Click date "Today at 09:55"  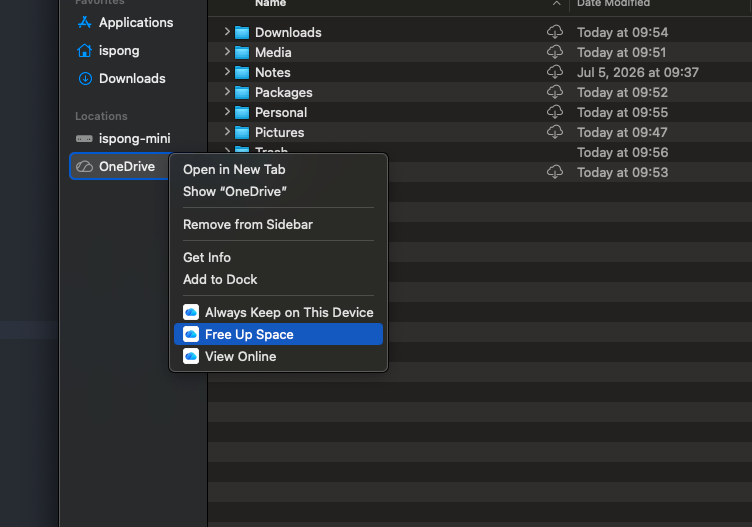tap(622, 113)
